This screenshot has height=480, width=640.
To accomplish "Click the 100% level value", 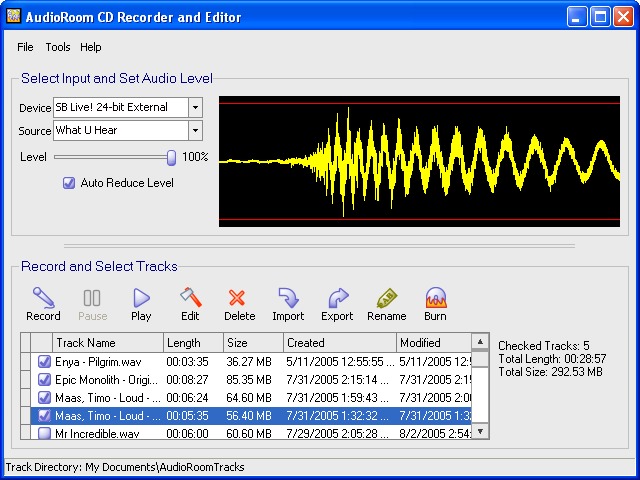I will tap(195, 157).
